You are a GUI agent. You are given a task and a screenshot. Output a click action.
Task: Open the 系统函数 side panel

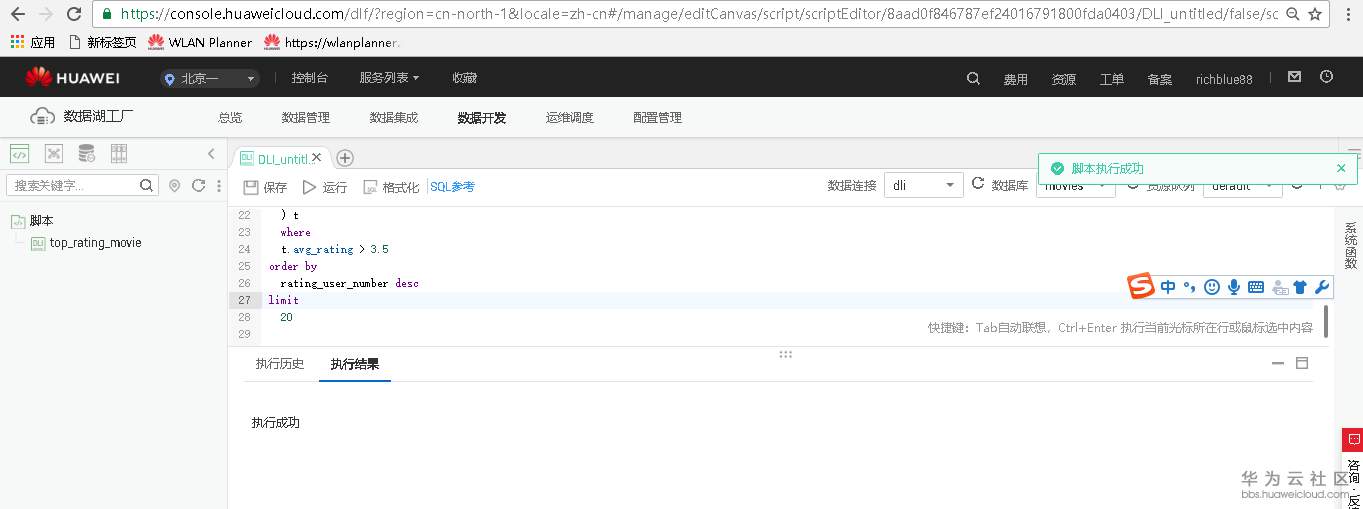[x=1351, y=245]
